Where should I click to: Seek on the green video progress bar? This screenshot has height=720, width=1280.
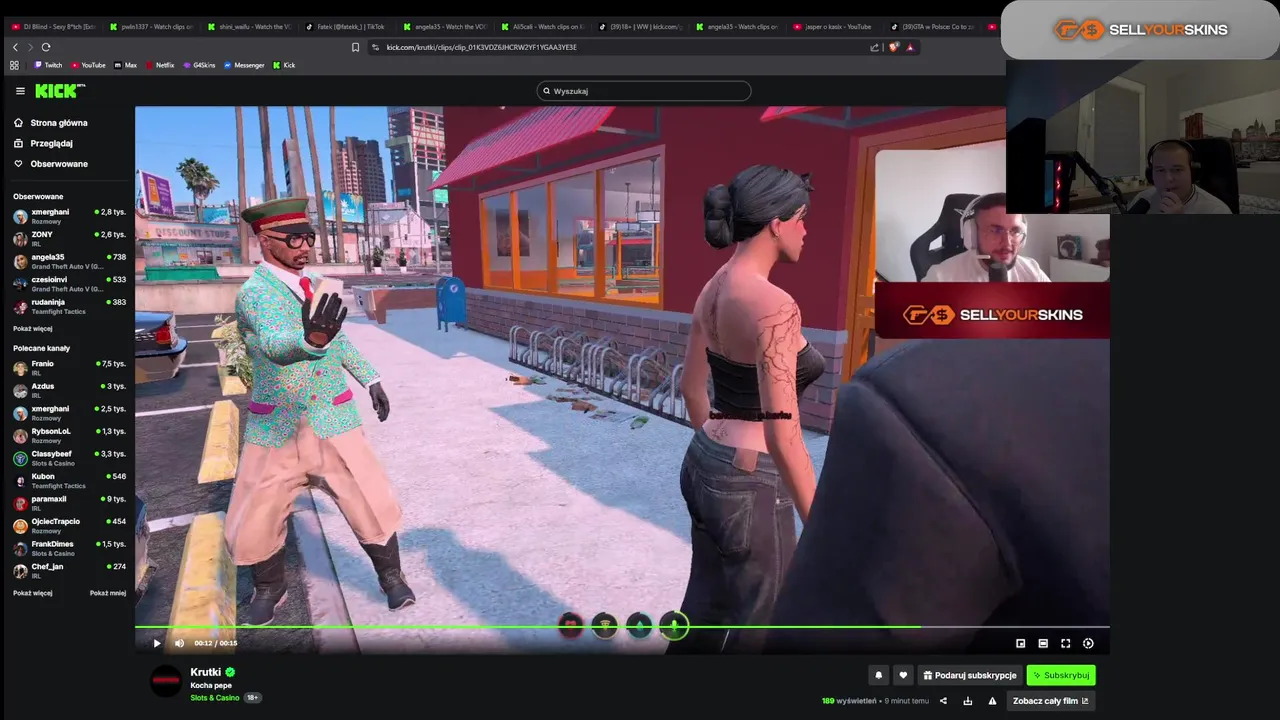click(x=622, y=628)
